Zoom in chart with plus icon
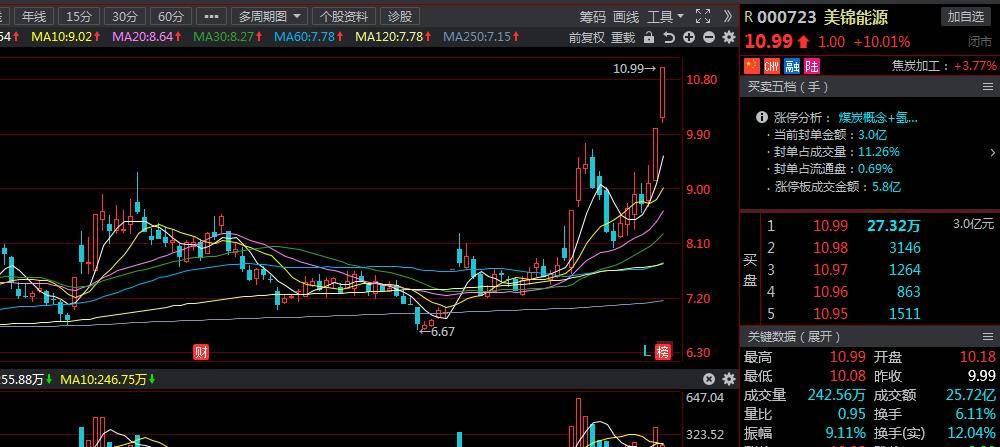The width and height of the screenshot is (1000, 447). tap(690, 37)
